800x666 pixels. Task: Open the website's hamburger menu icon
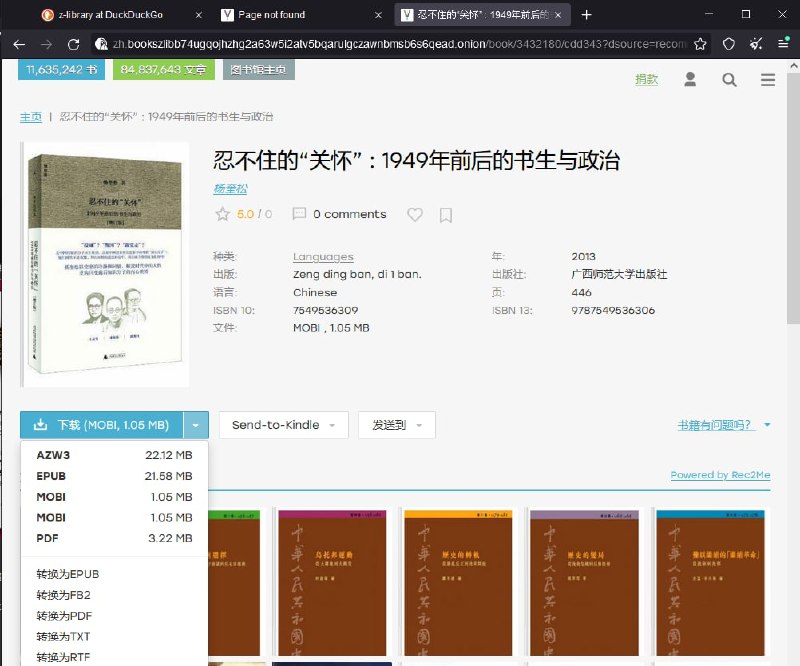(768, 80)
